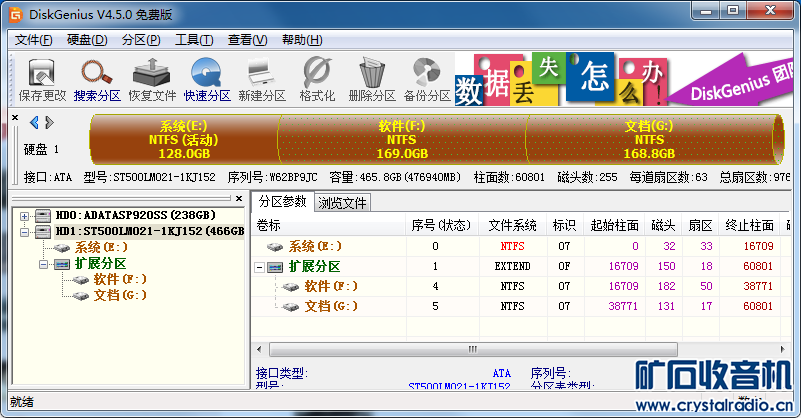Click the 格式化 format icon
Viewport: 801px width, 418px height.
pos(317,73)
